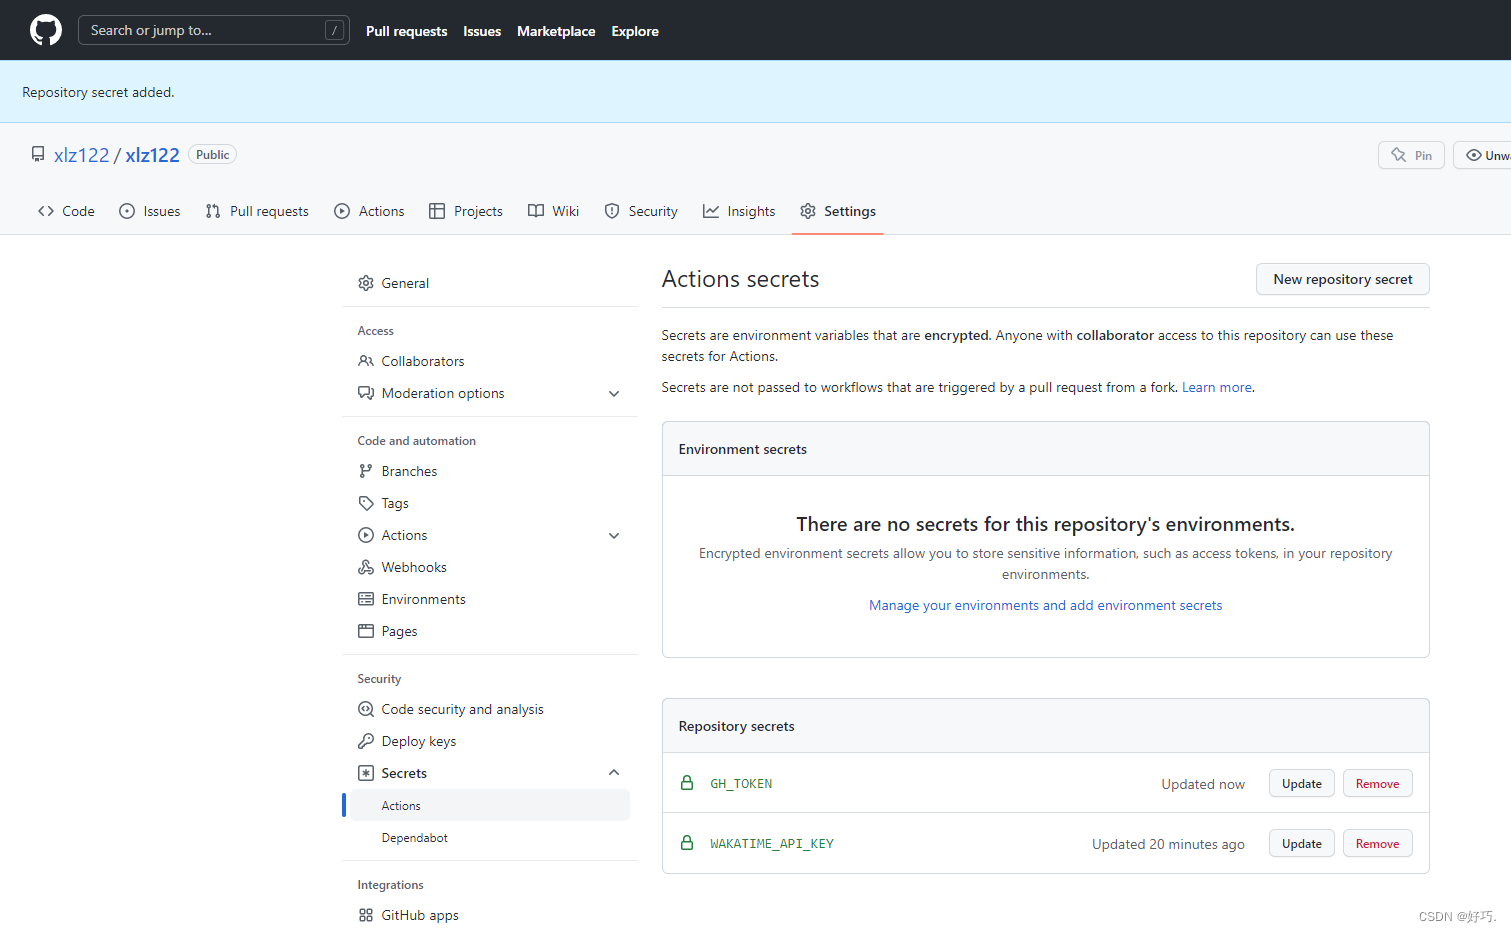The height and width of the screenshot is (932, 1511).
Task: Open the Wiki tab
Action: 554,211
